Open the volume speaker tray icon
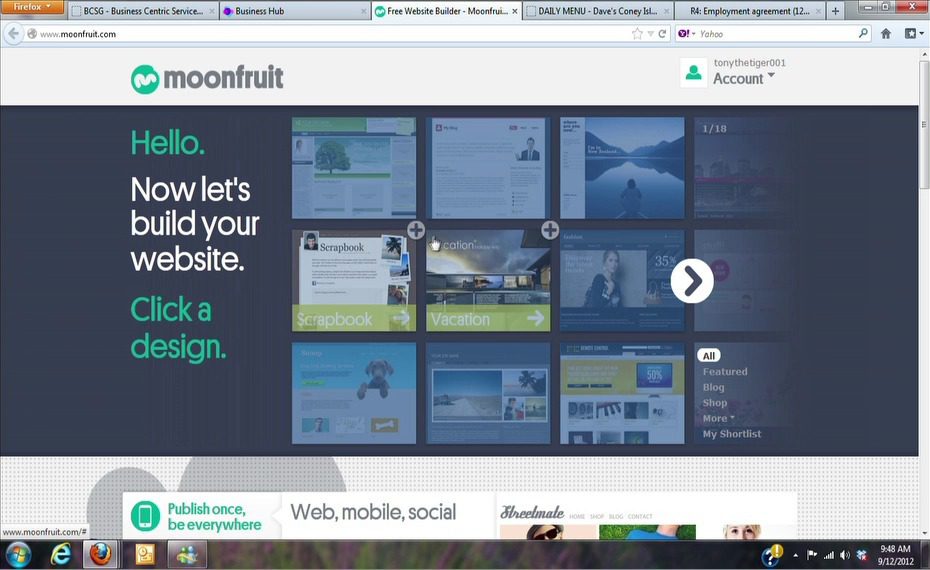 (845, 555)
